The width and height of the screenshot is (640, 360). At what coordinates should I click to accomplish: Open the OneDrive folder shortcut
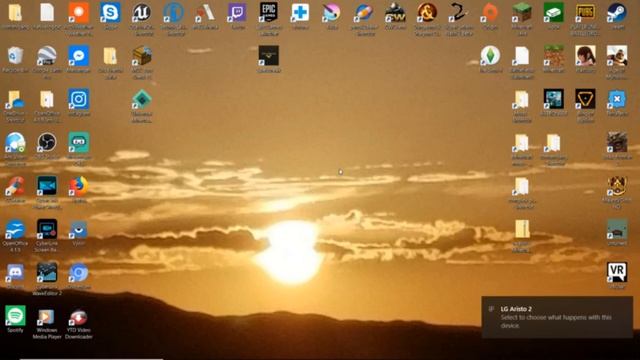click(15, 99)
